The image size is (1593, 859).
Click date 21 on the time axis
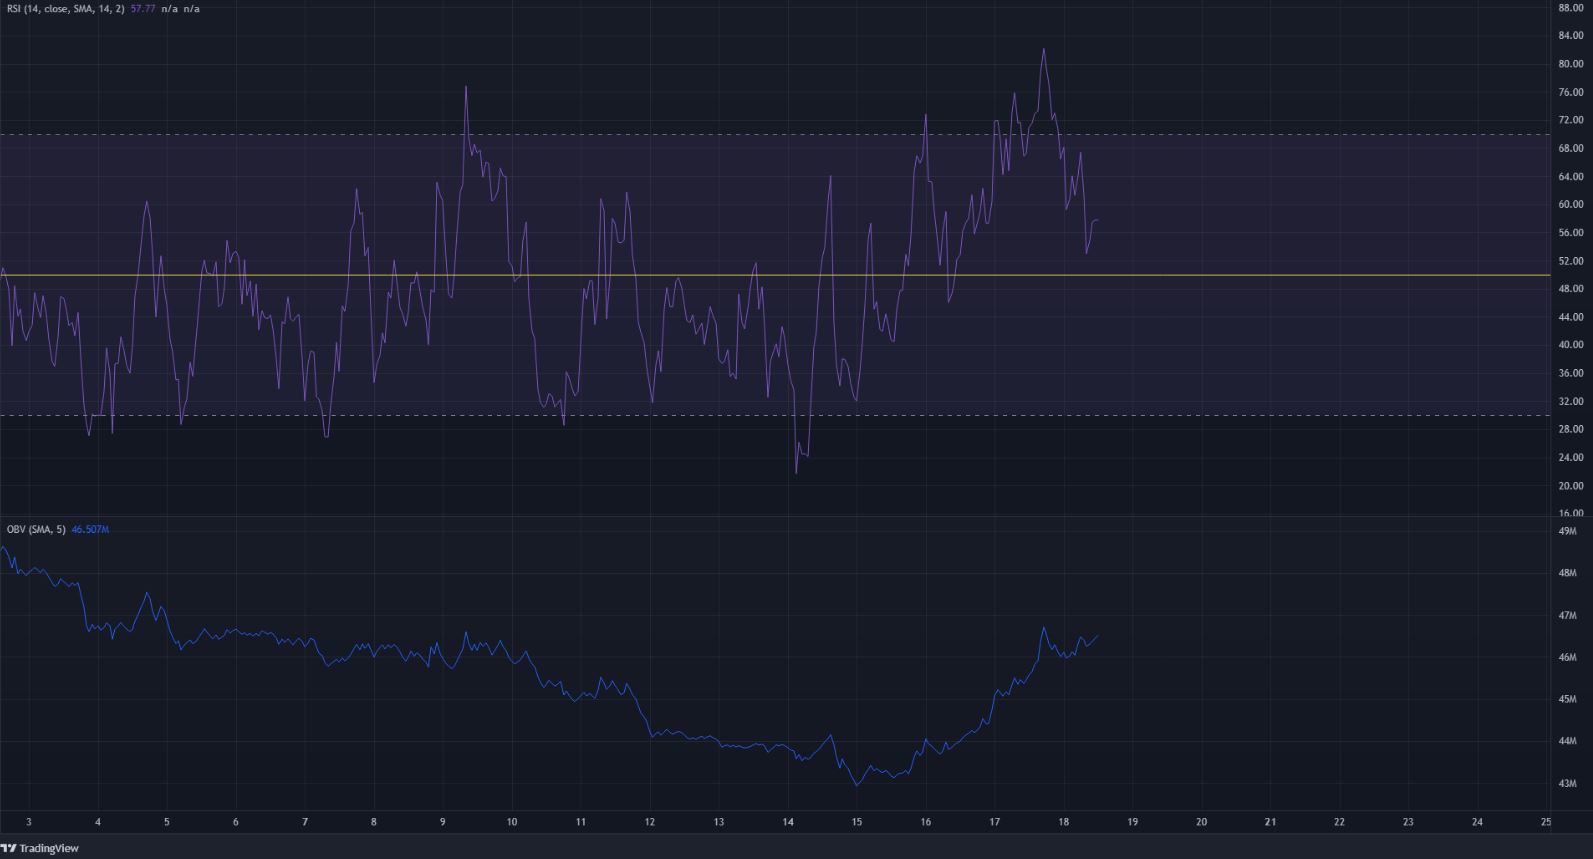[x=1270, y=822]
